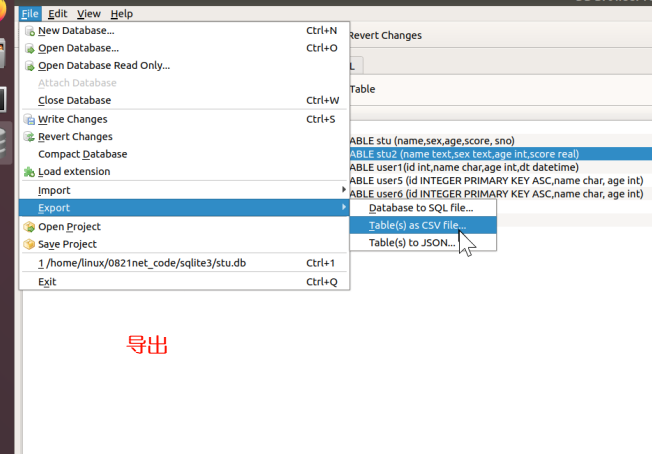Click the Revert Changes icon in menu
Screen dimensions: 652x454
coord(30,137)
